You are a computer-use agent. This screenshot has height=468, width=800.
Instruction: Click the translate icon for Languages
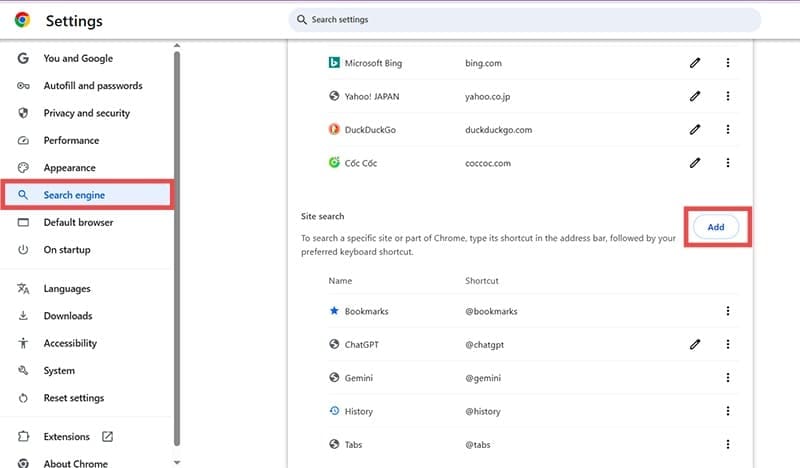tap(23, 289)
